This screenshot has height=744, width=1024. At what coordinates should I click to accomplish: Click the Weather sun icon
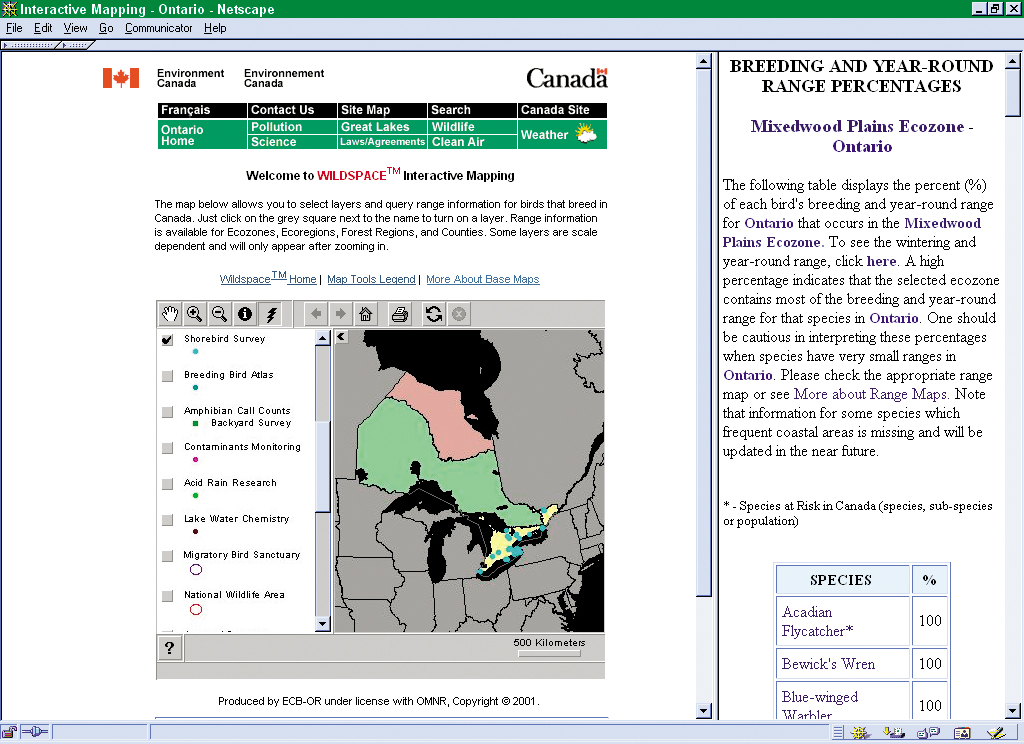click(x=585, y=134)
